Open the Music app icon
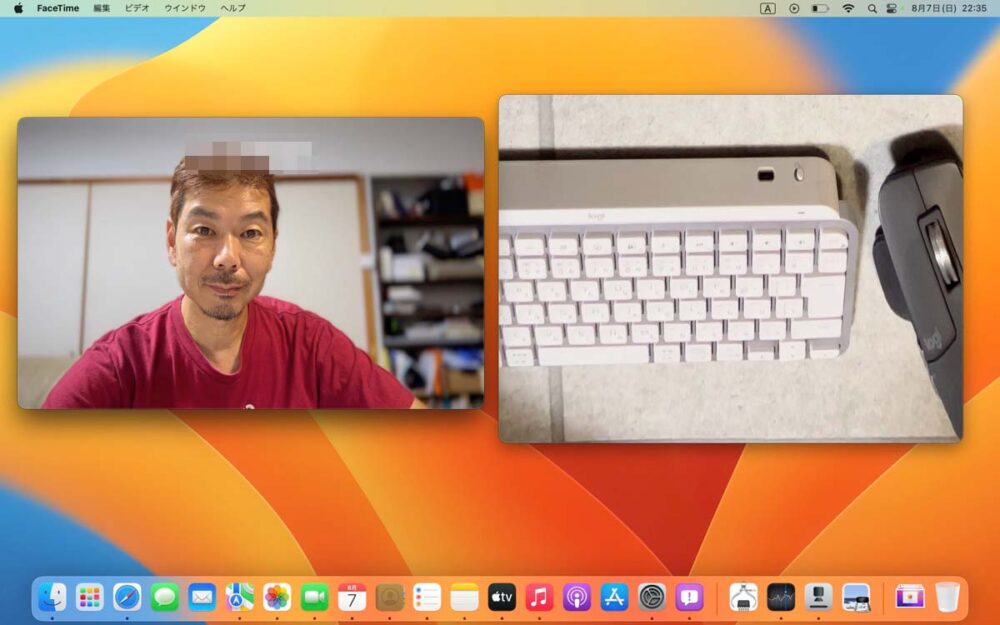 [x=539, y=597]
